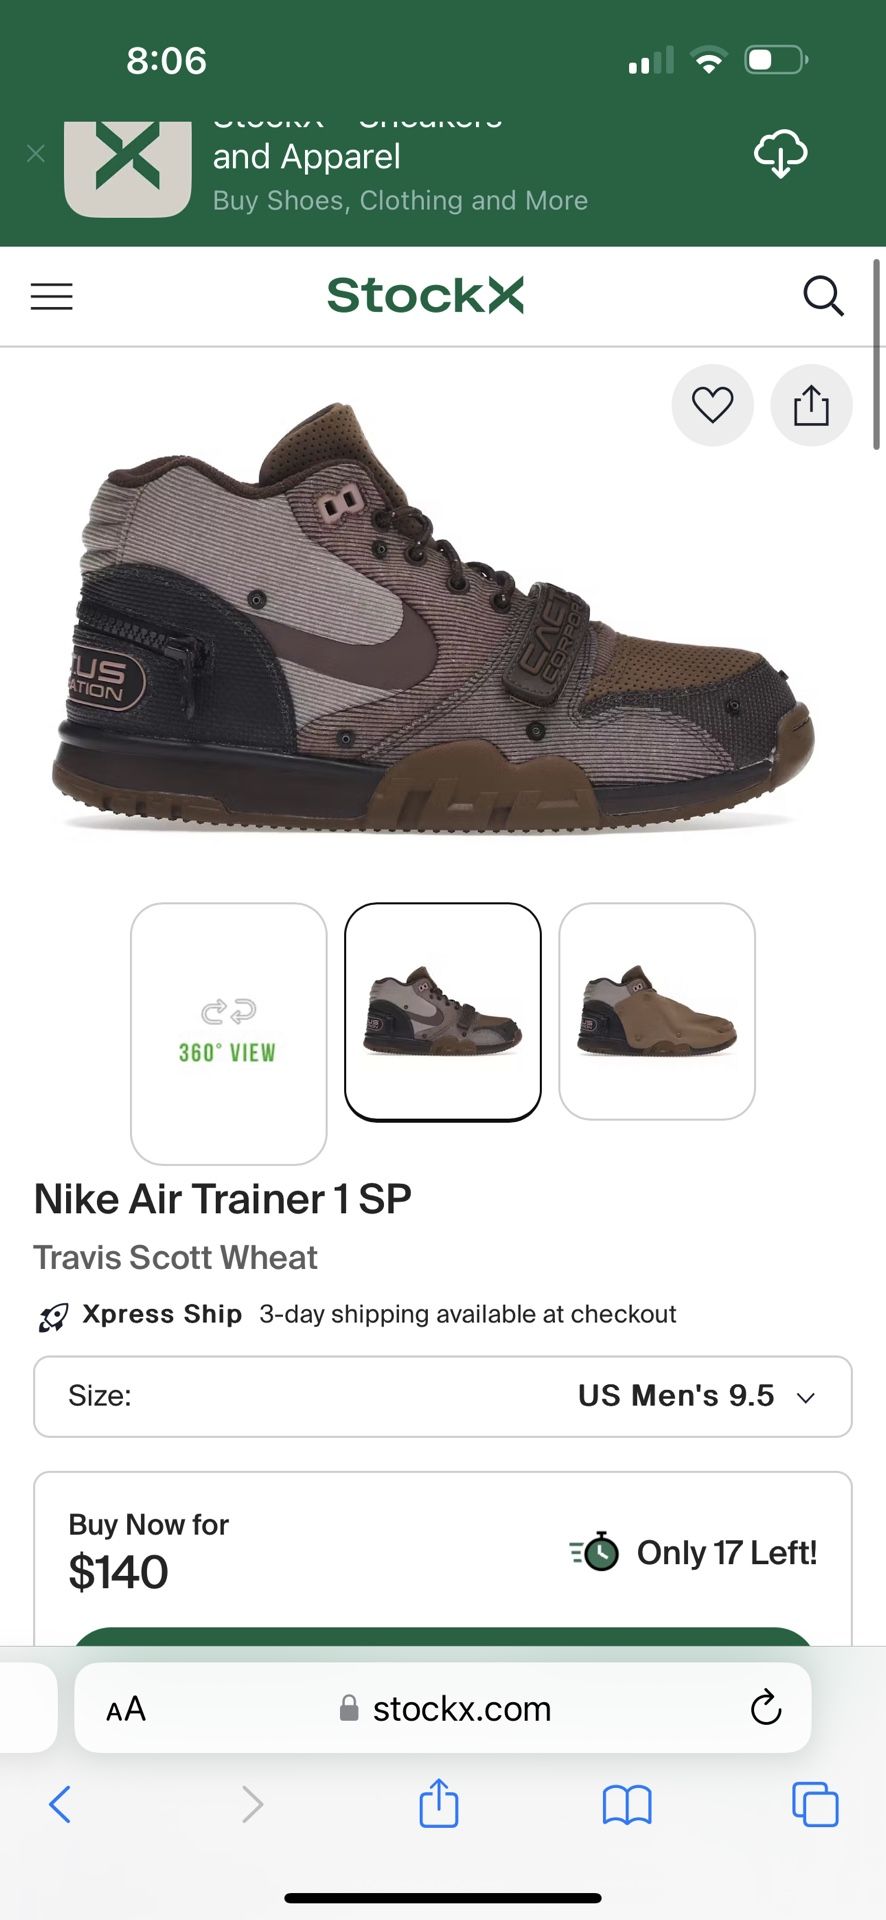Share product using the share icon
Screen dimensions: 886x1920
click(x=811, y=405)
